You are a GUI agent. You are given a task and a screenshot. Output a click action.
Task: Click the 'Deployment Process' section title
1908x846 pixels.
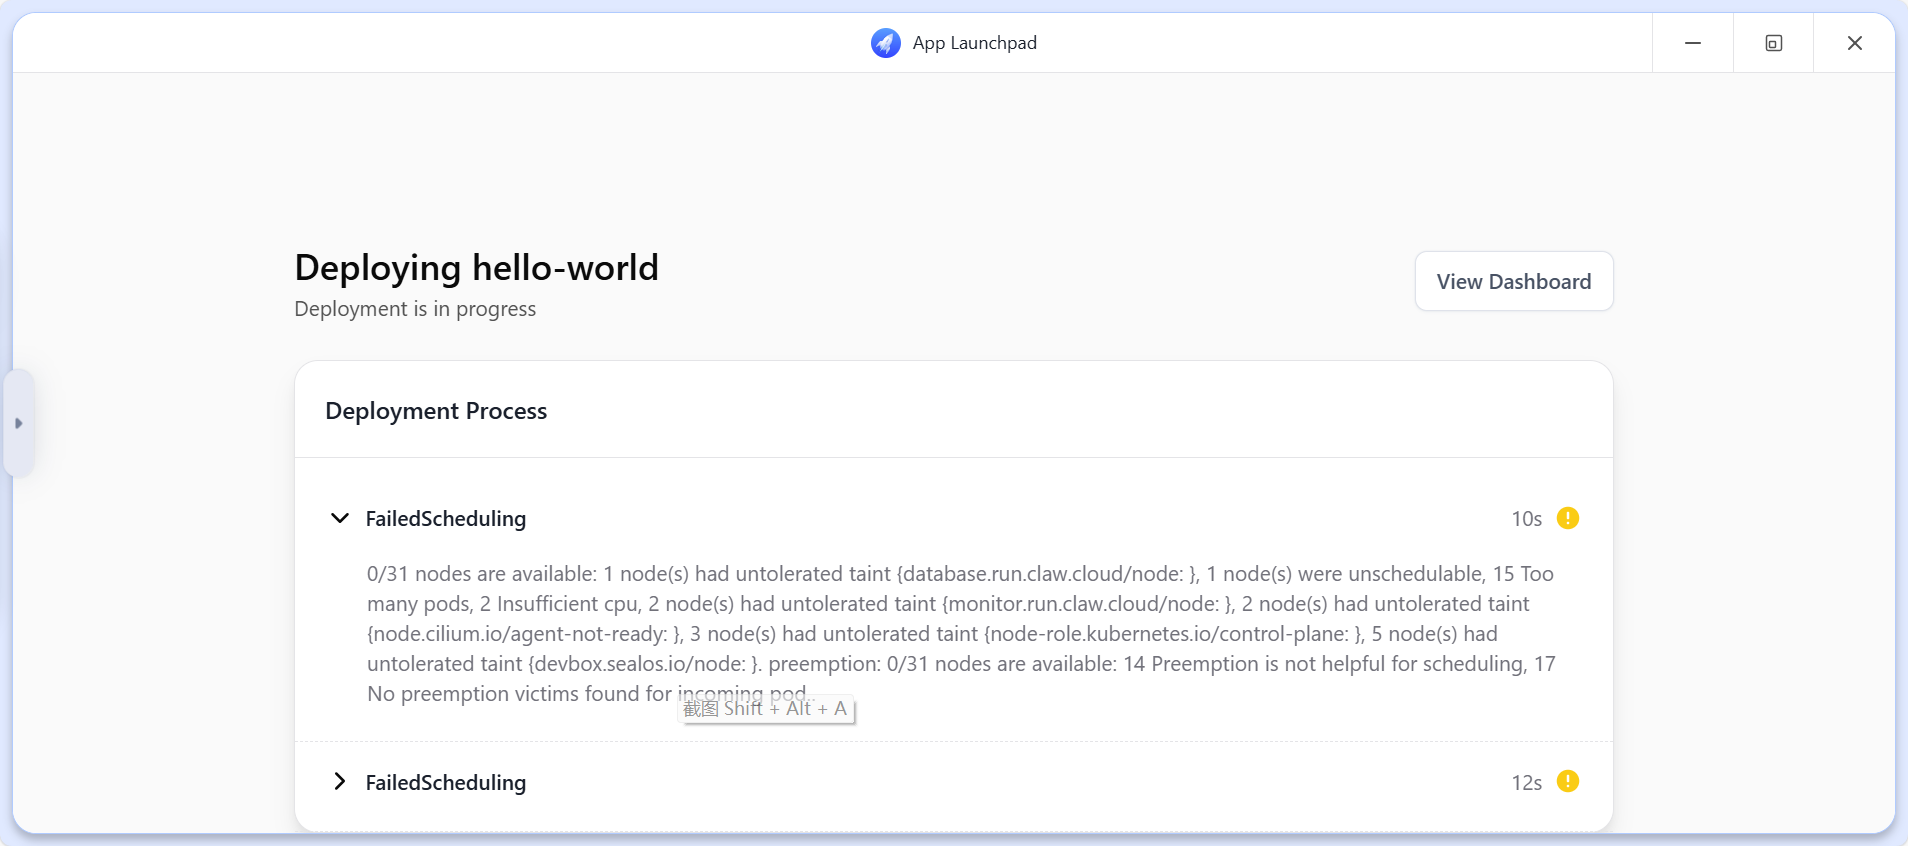coord(436,411)
